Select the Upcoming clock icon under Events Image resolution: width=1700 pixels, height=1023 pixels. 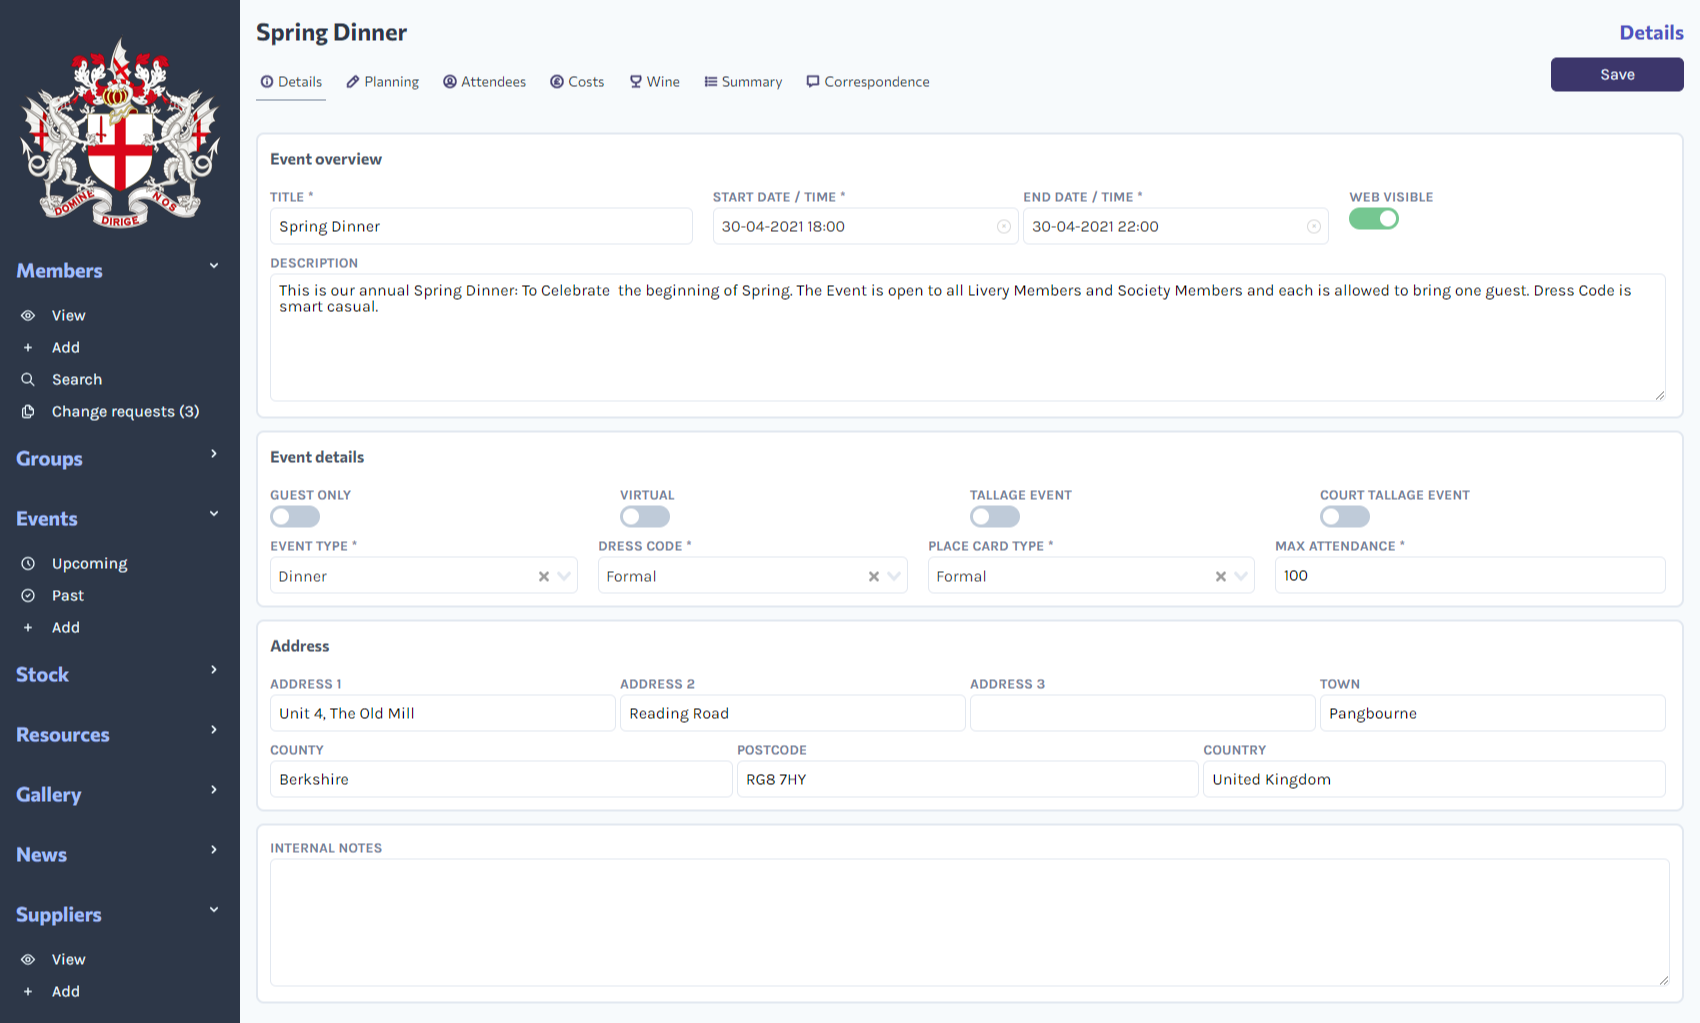tap(28, 563)
